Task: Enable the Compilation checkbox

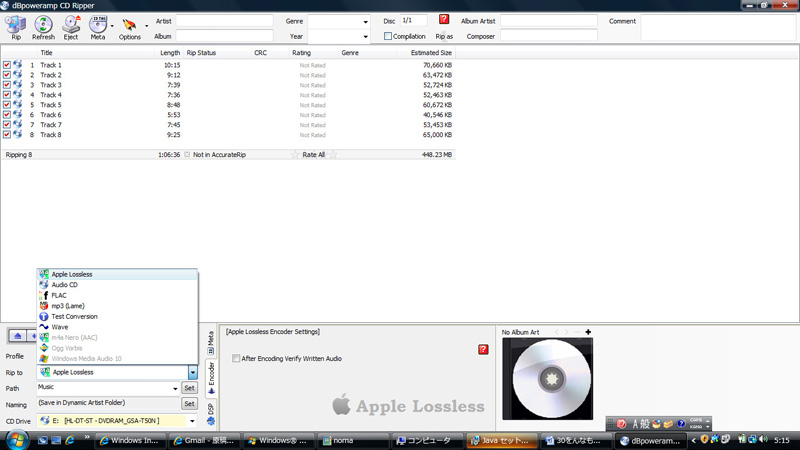Action: [388, 37]
